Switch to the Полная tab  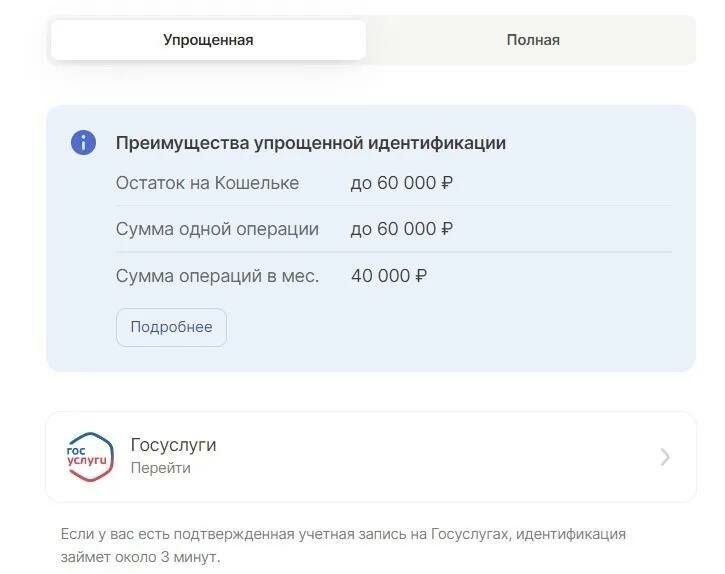[533, 40]
